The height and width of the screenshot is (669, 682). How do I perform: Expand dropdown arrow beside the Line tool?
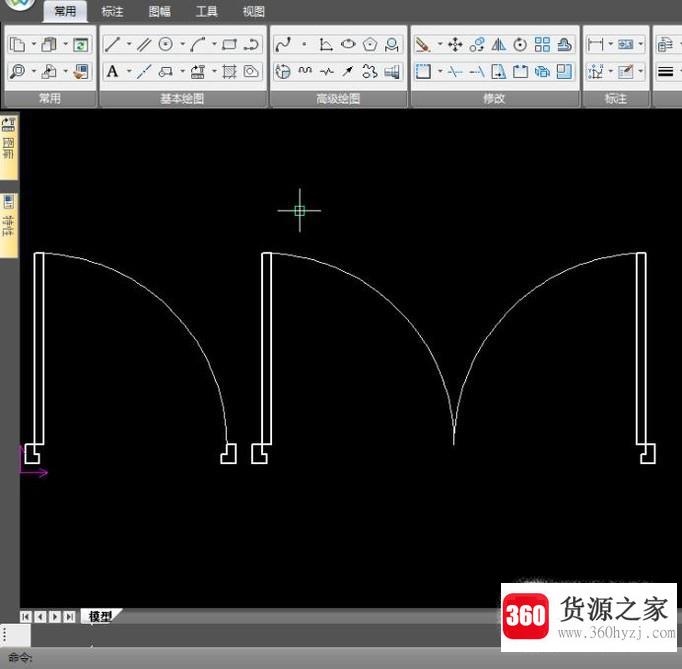pyautogui.click(x=129, y=44)
